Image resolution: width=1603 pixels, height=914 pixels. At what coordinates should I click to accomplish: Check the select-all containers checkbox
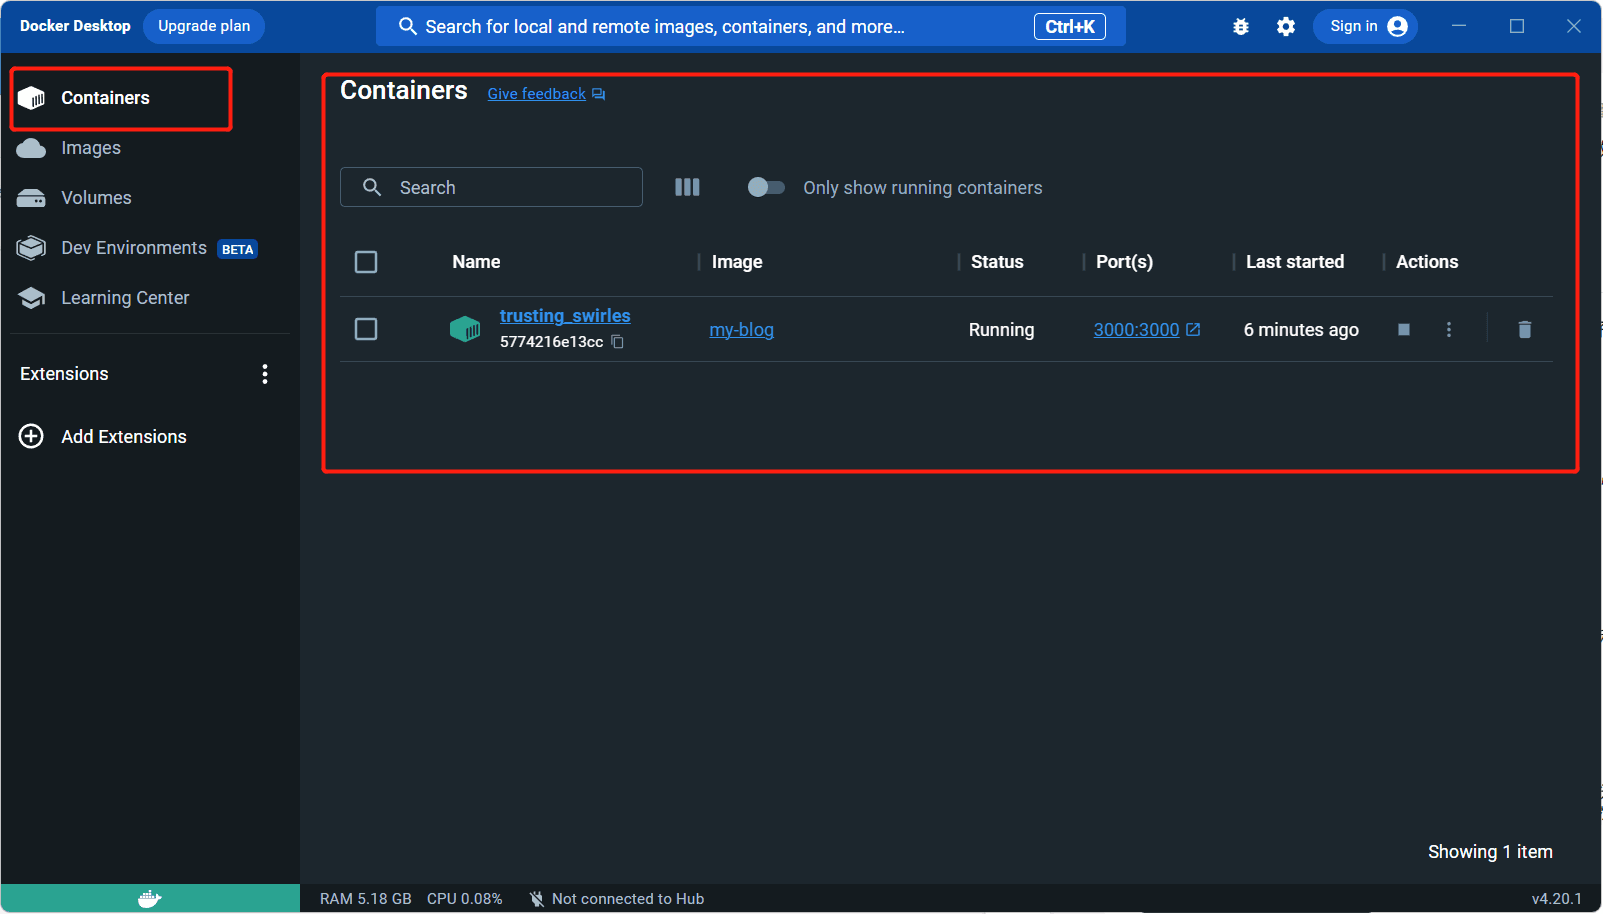pos(366,262)
